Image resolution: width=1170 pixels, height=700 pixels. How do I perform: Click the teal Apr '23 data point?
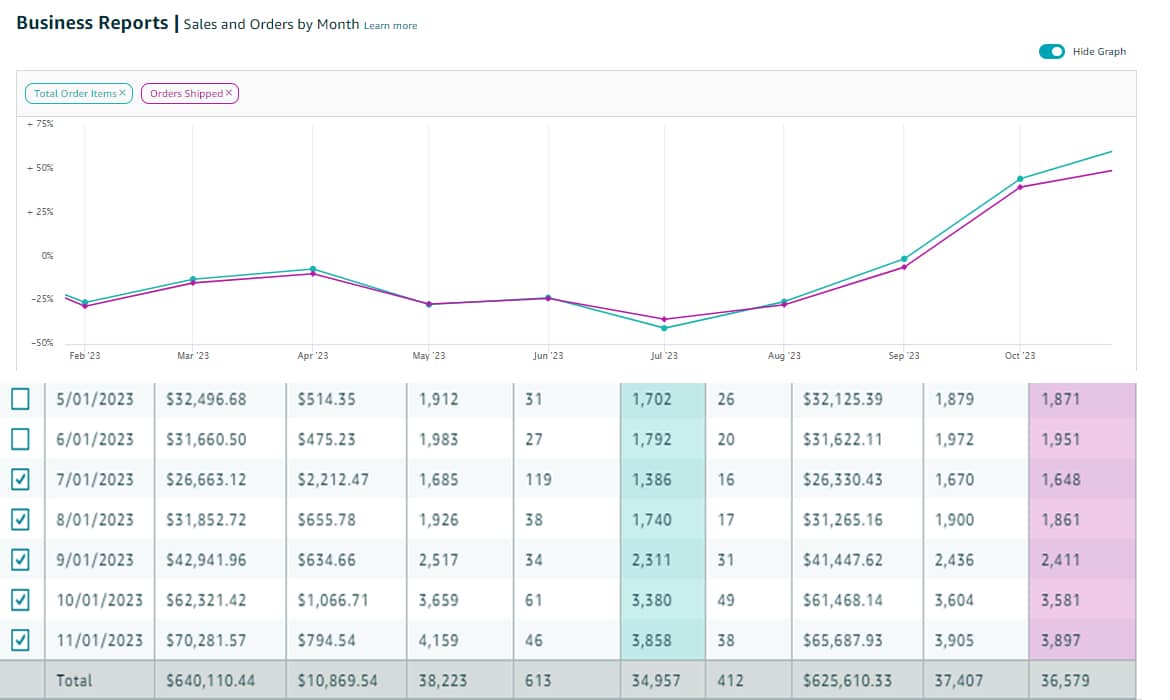click(313, 269)
